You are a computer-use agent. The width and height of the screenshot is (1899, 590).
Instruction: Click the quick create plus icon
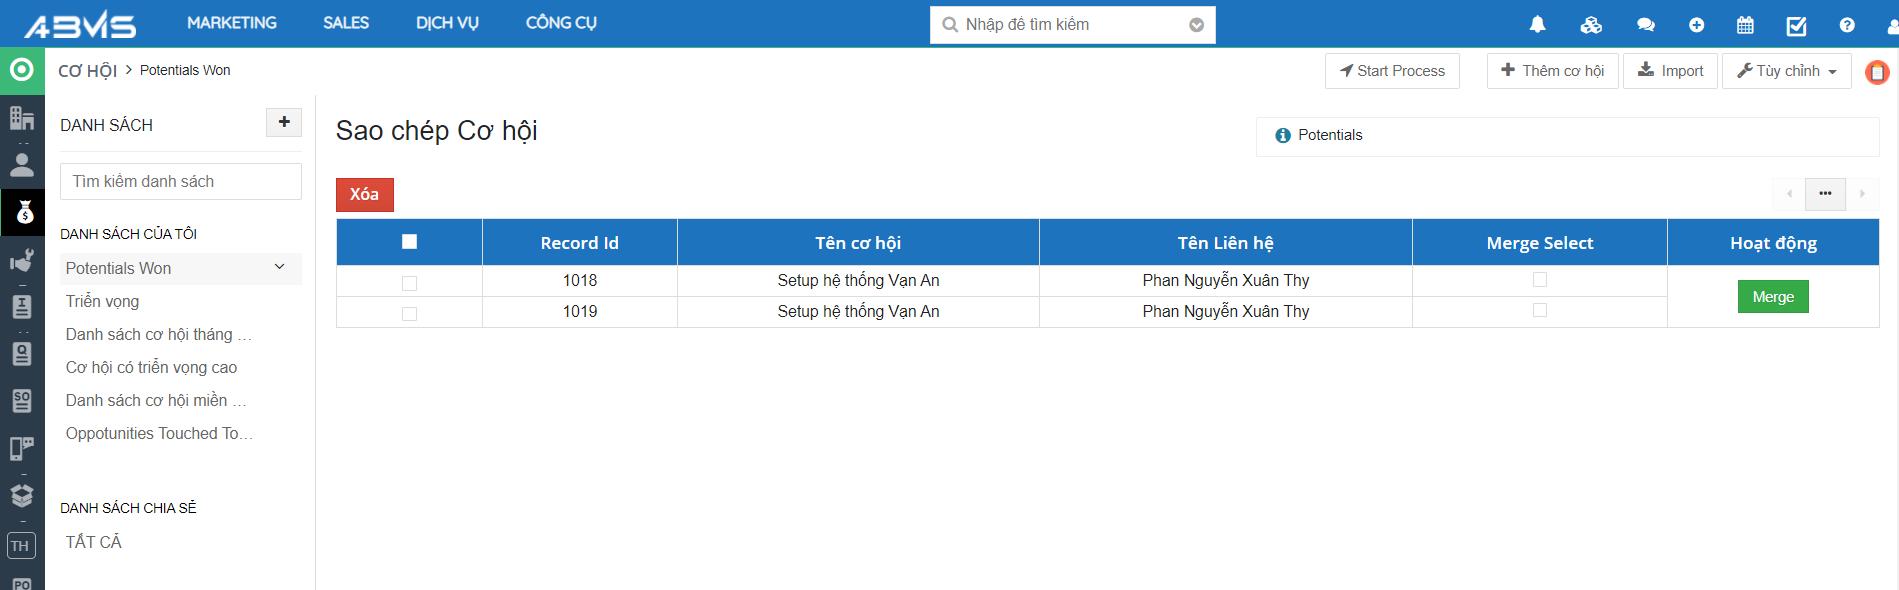point(1696,25)
